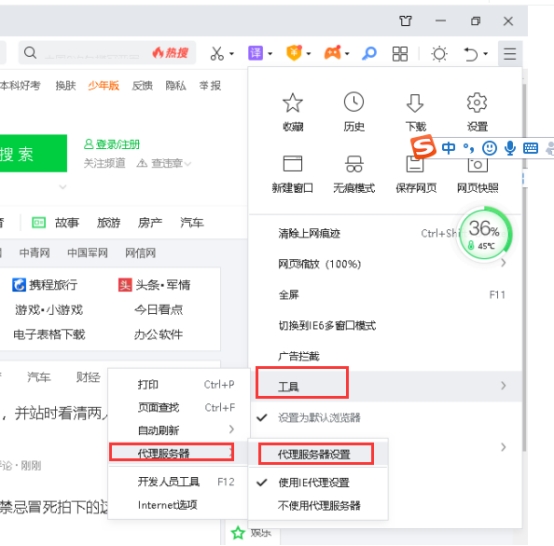Click the purple translate icon

click(255, 53)
